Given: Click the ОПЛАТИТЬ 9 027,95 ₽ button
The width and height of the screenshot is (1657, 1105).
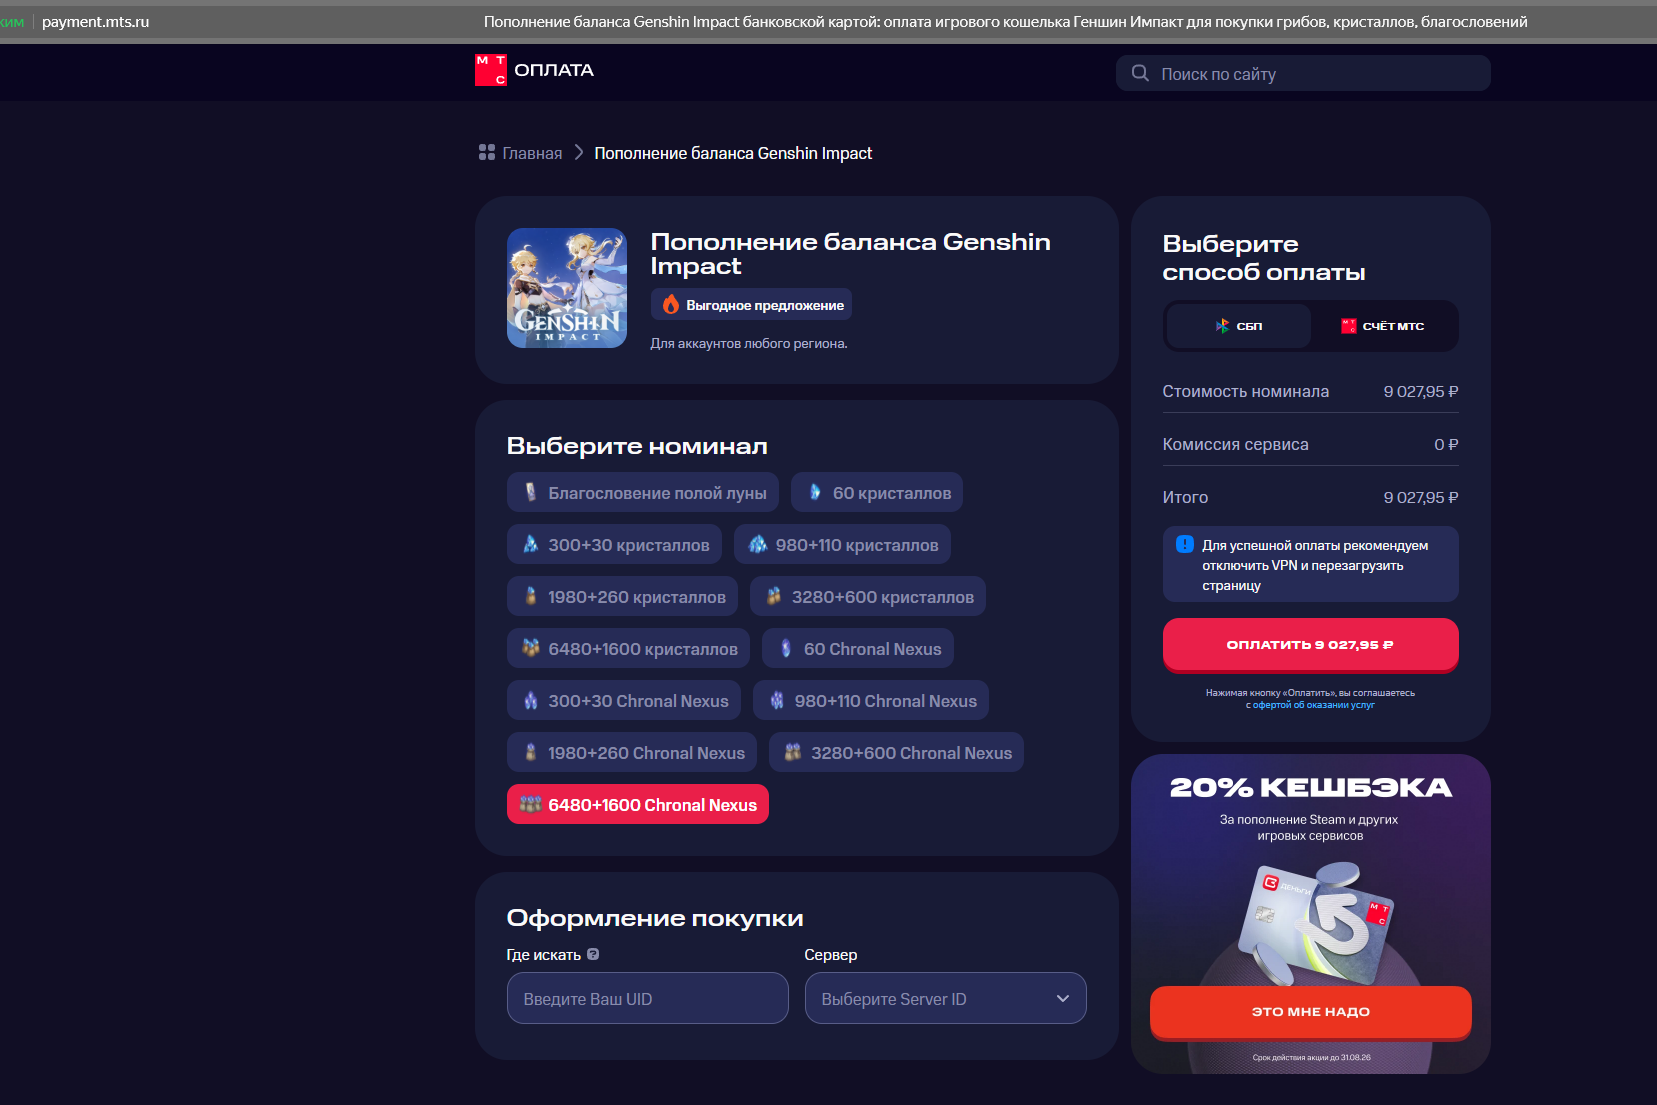Looking at the screenshot, I should (1311, 644).
